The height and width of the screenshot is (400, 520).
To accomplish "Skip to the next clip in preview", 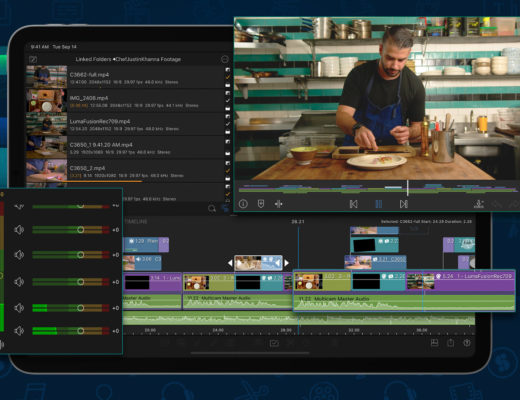I will [x=404, y=204].
